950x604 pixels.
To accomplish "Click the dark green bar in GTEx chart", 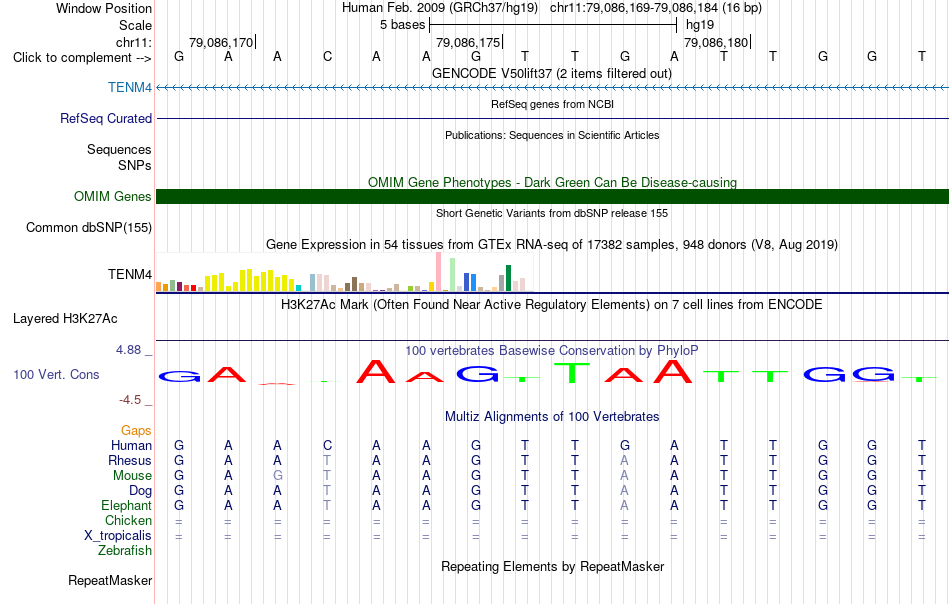I will tap(509, 279).
